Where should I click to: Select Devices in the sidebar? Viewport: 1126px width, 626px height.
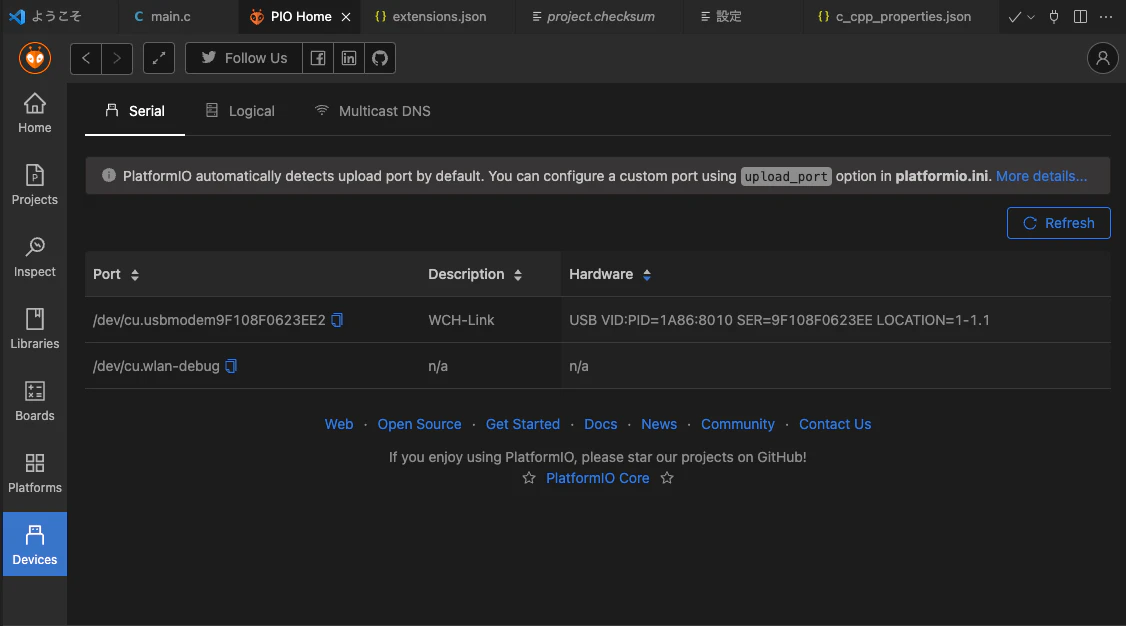[x=34, y=544]
